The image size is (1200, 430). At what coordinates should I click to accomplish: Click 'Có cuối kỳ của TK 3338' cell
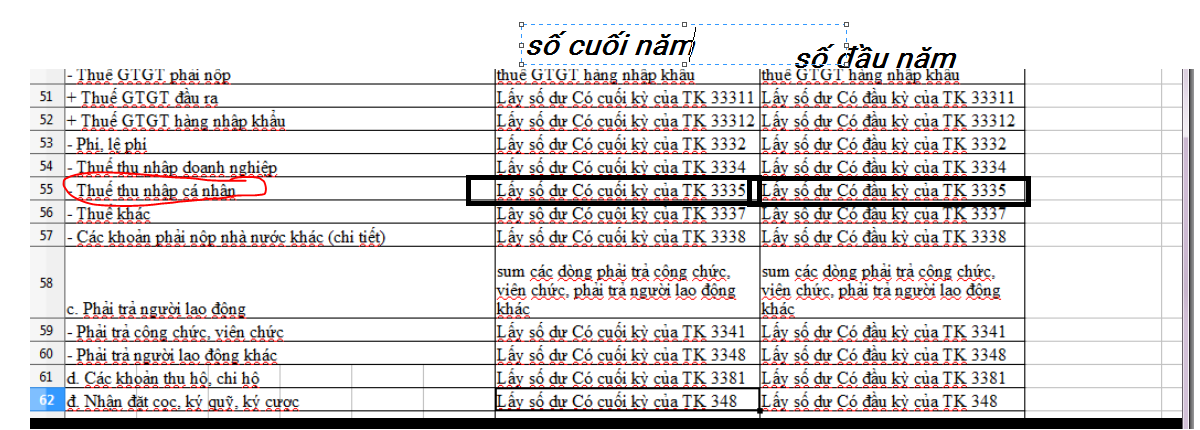[627, 236]
